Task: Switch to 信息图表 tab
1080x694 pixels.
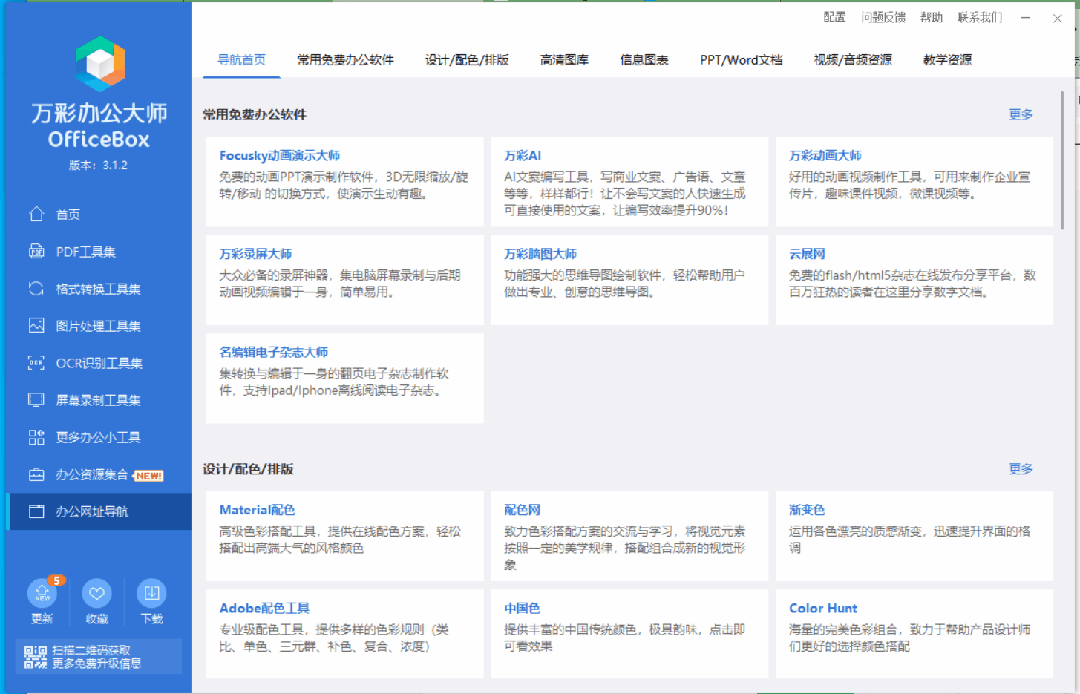Action: [644, 60]
